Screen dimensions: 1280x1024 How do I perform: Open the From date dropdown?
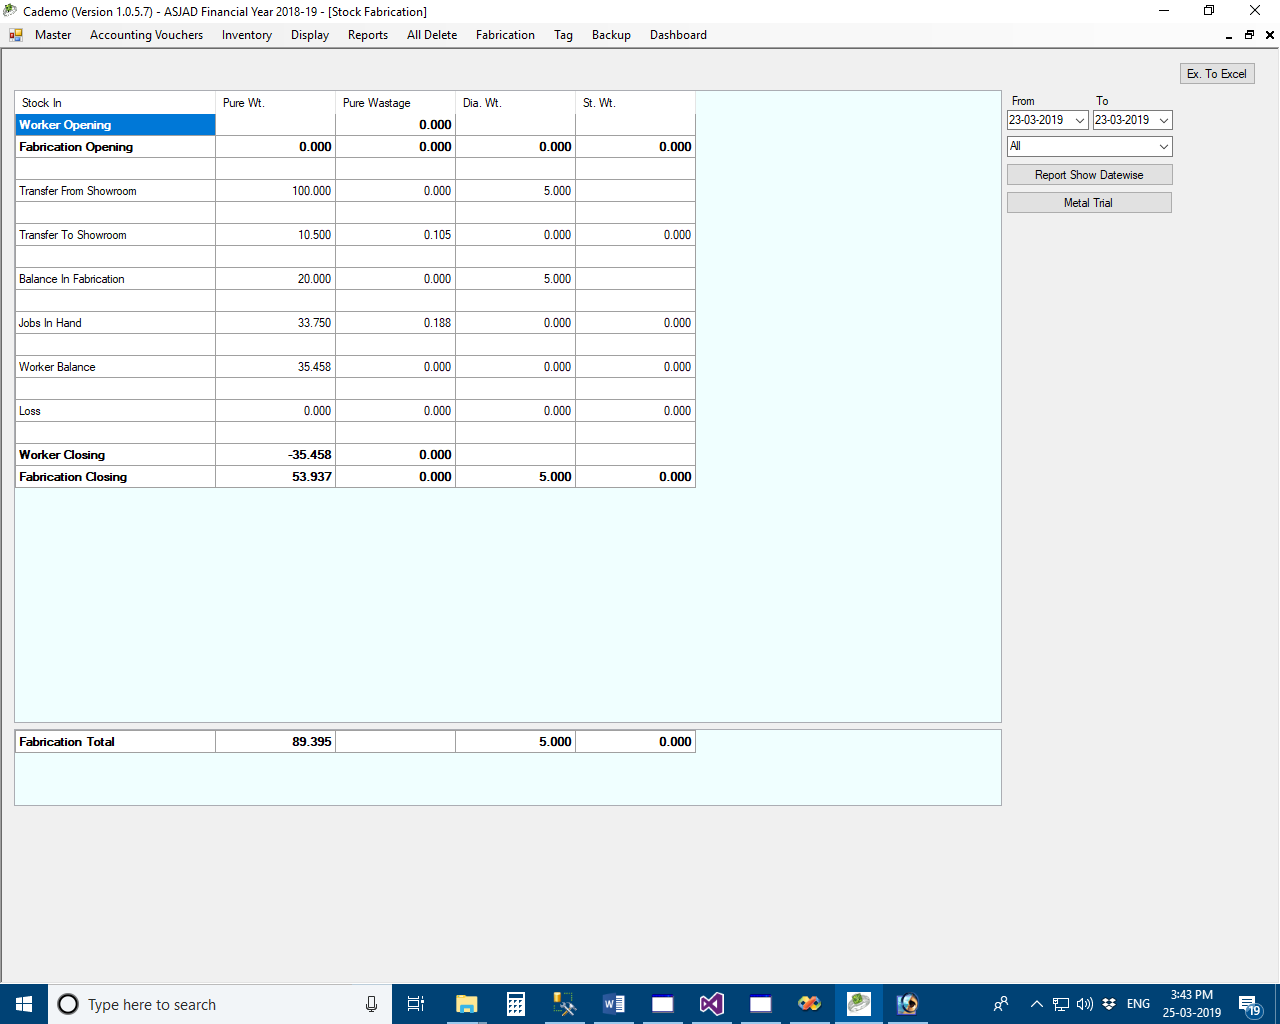click(x=1079, y=120)
